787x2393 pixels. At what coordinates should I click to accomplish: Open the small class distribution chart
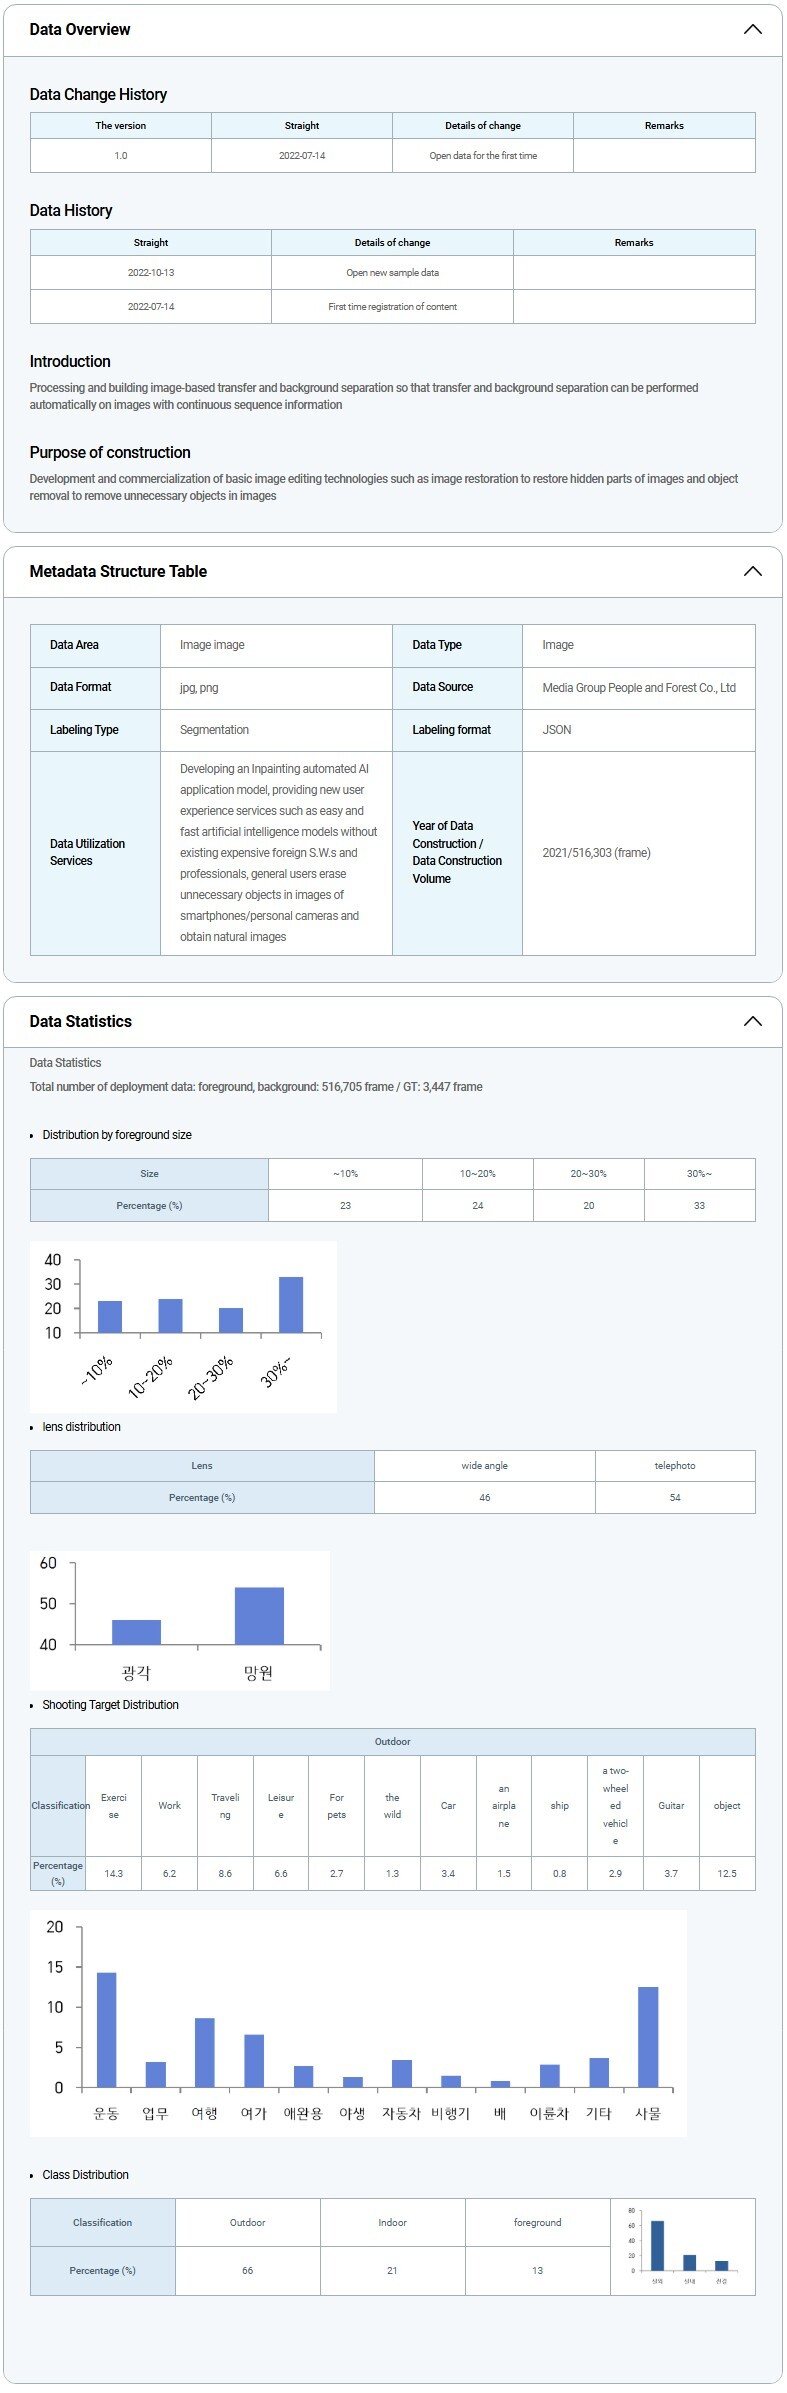pyautogui.click(x=682, y=2245)
